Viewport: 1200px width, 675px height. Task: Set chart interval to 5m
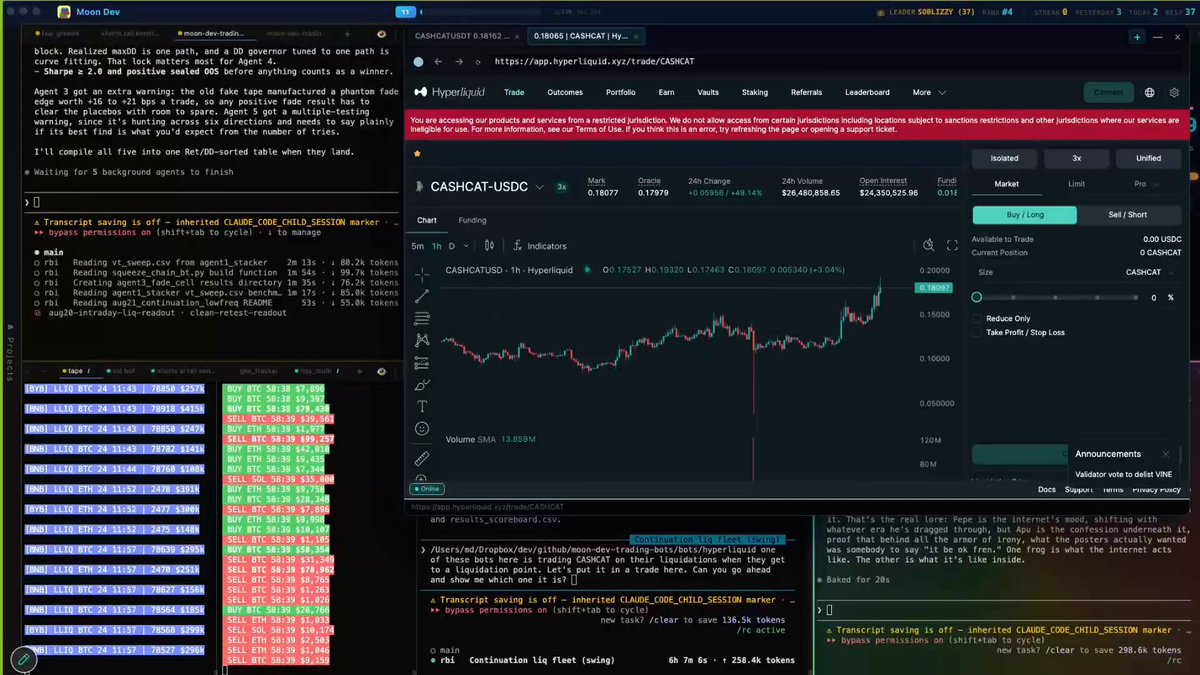pyautogui.click(x=418, y=245)
